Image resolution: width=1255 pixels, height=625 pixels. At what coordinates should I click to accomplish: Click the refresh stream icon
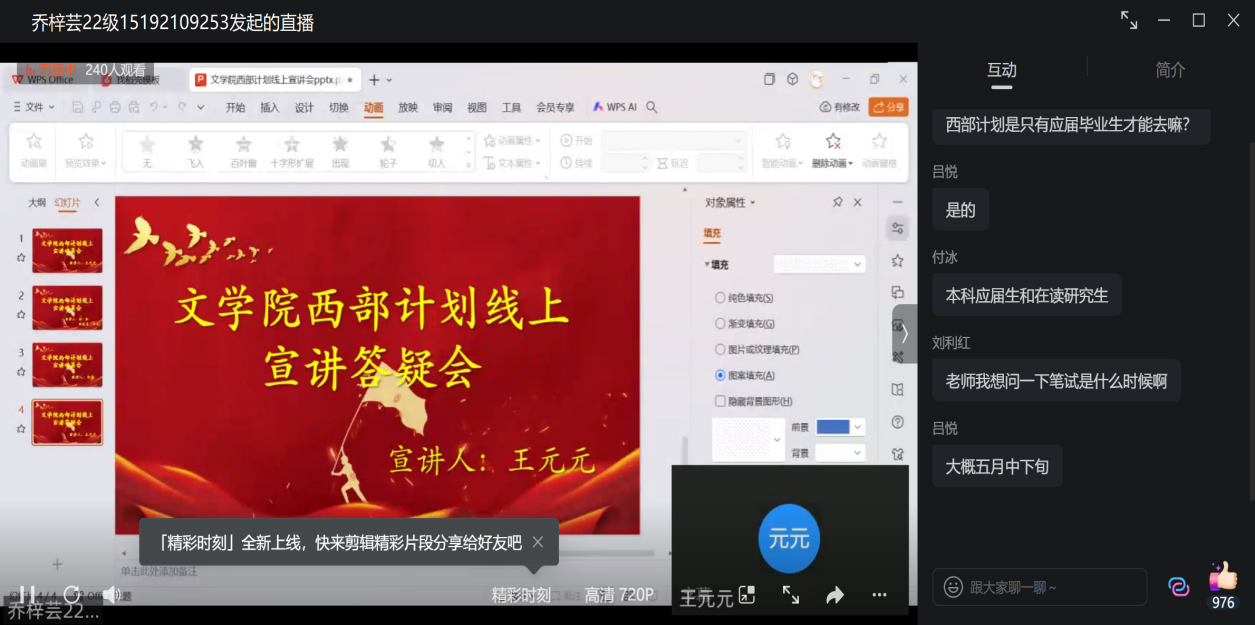(x=71, y=595)
